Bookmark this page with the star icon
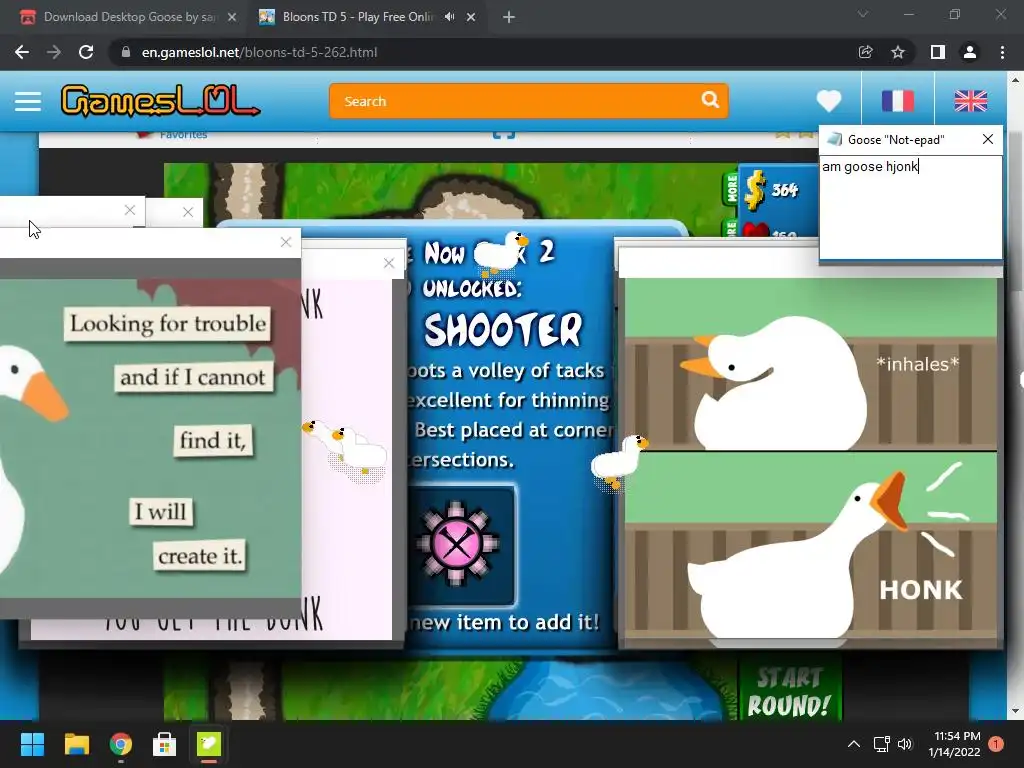This screenshot has height=768, width=1024. (x=898, y=52)
